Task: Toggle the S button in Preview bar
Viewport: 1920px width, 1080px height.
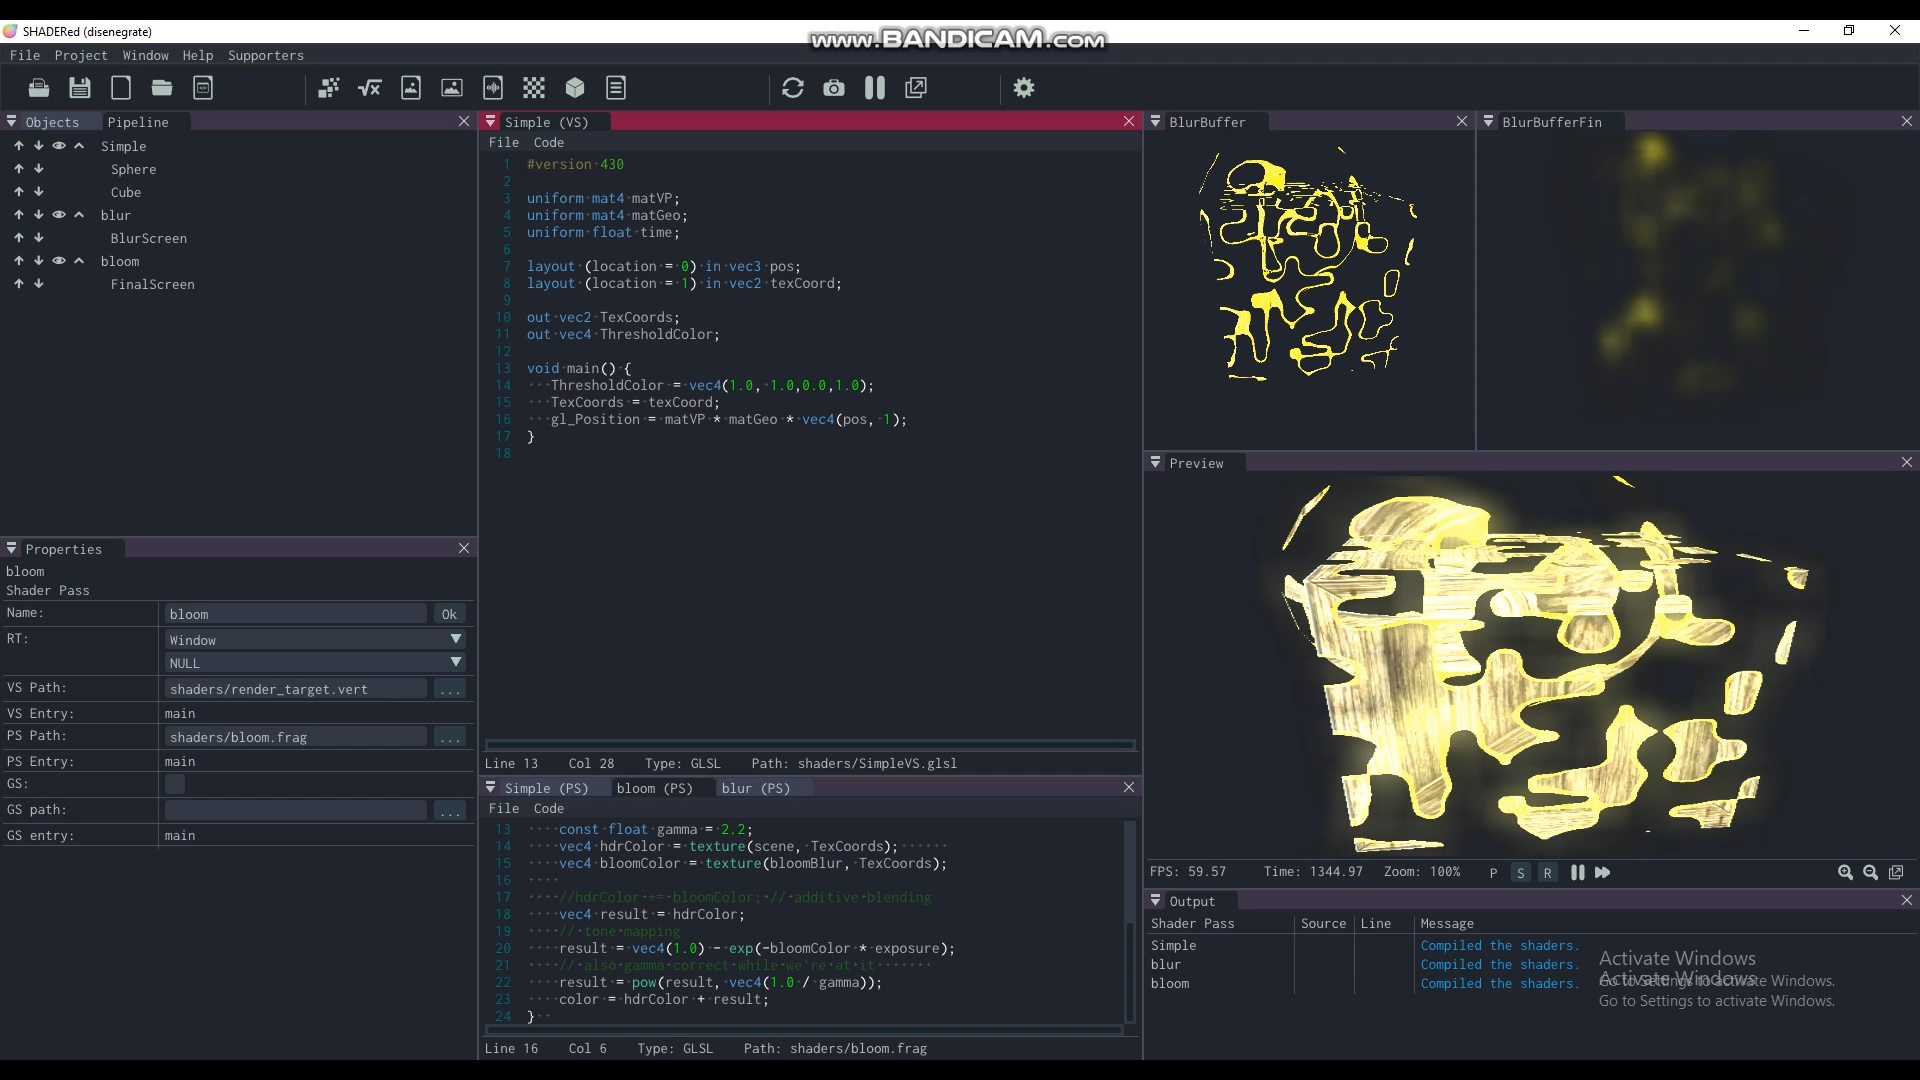Action: click(x=1521, y=873)
